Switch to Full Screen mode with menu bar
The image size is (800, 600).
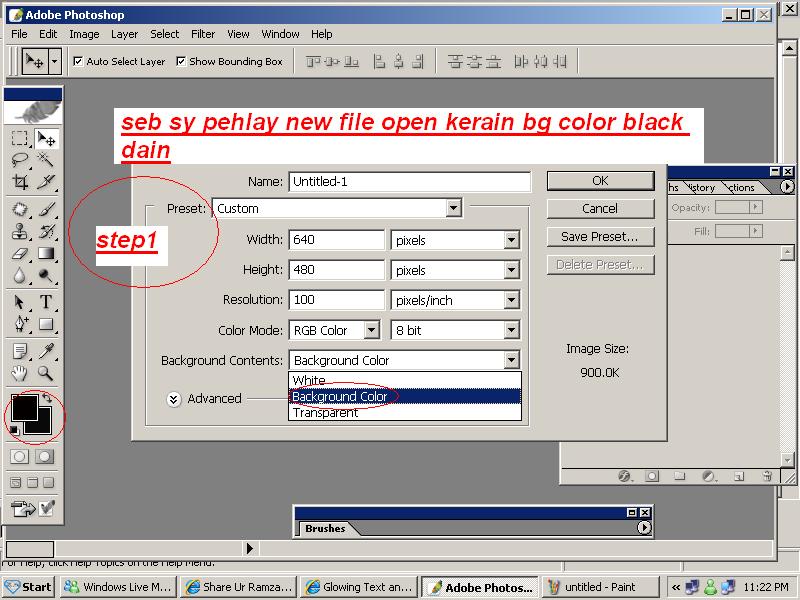click(32, 482)
